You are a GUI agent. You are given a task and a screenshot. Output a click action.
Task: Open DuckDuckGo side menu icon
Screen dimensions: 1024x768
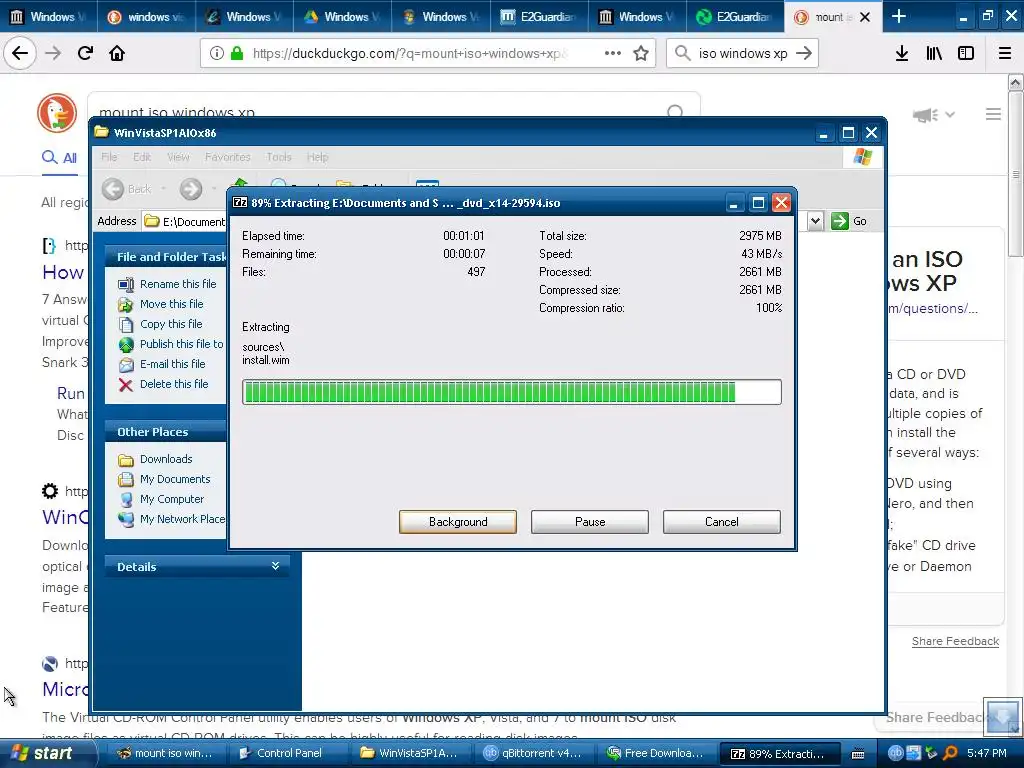(993, 114)
